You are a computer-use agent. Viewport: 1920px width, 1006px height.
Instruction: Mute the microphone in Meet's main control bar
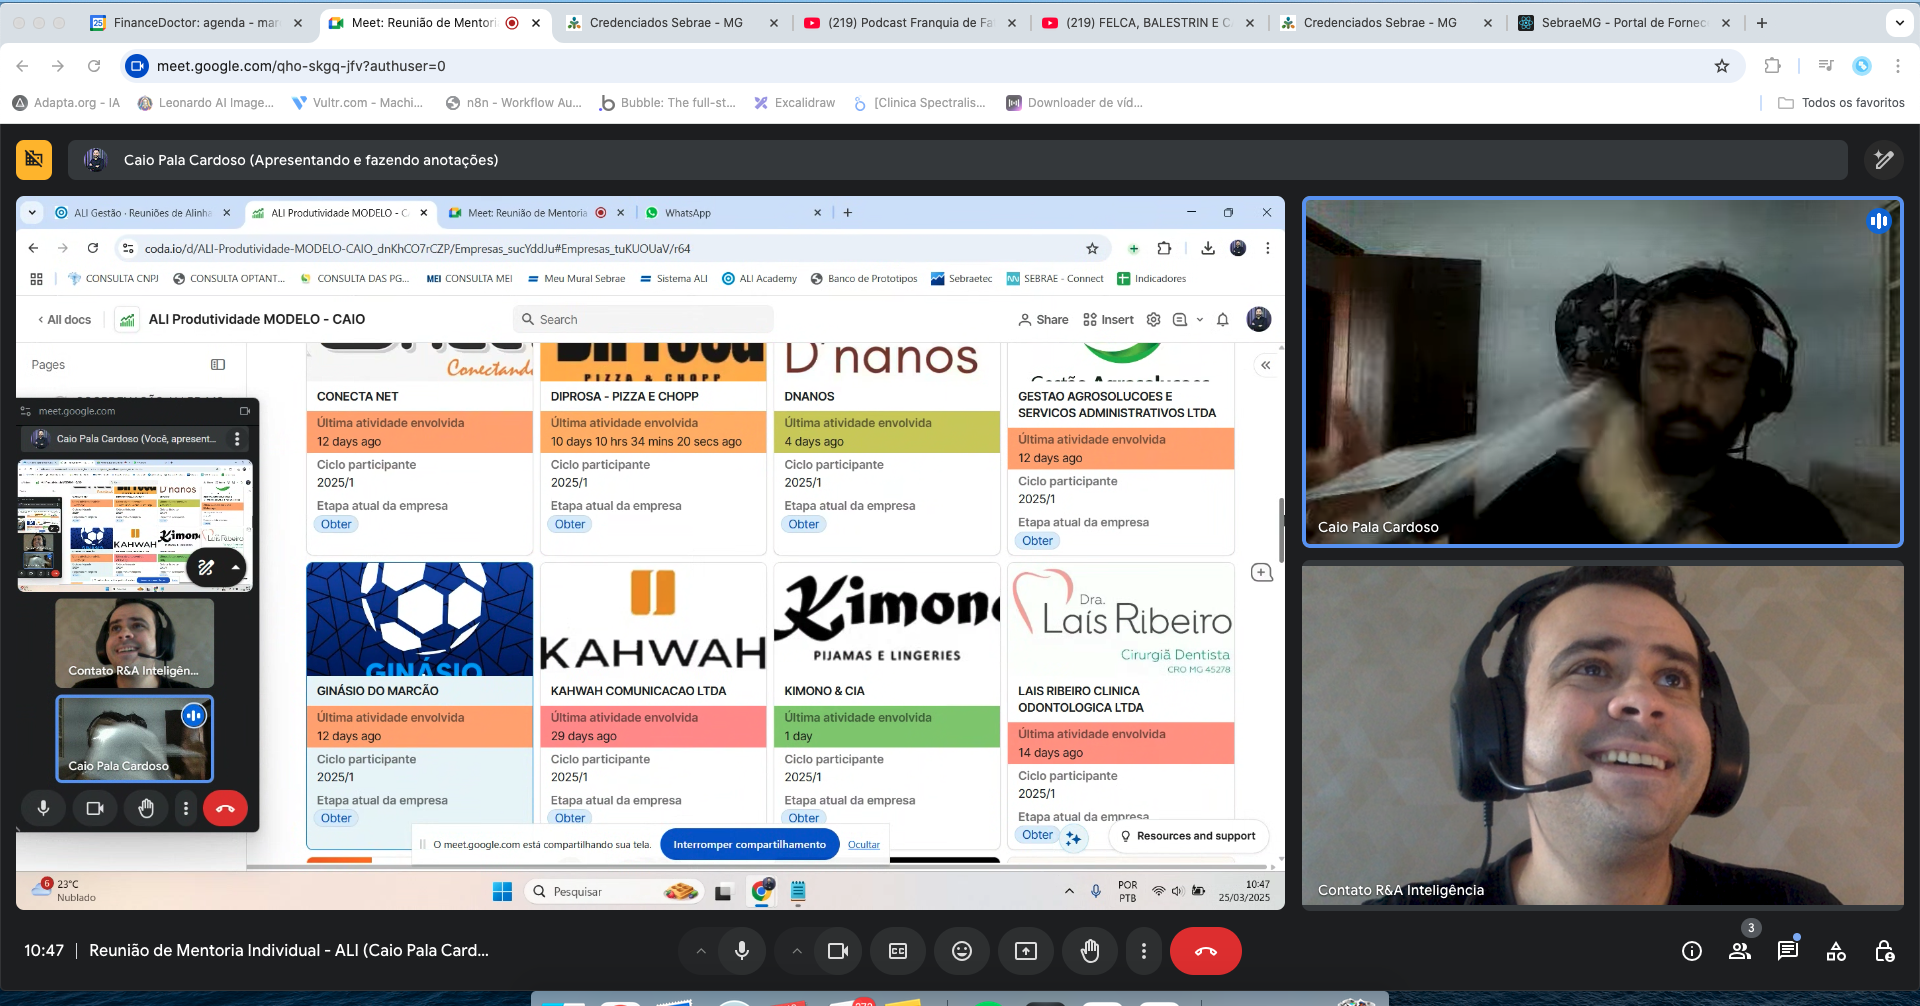click(x=742, y=951)
